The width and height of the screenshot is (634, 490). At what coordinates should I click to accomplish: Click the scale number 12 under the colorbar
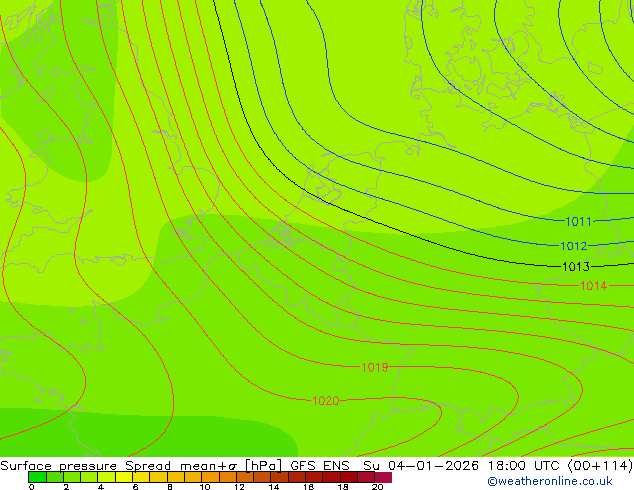pos(239,487)
